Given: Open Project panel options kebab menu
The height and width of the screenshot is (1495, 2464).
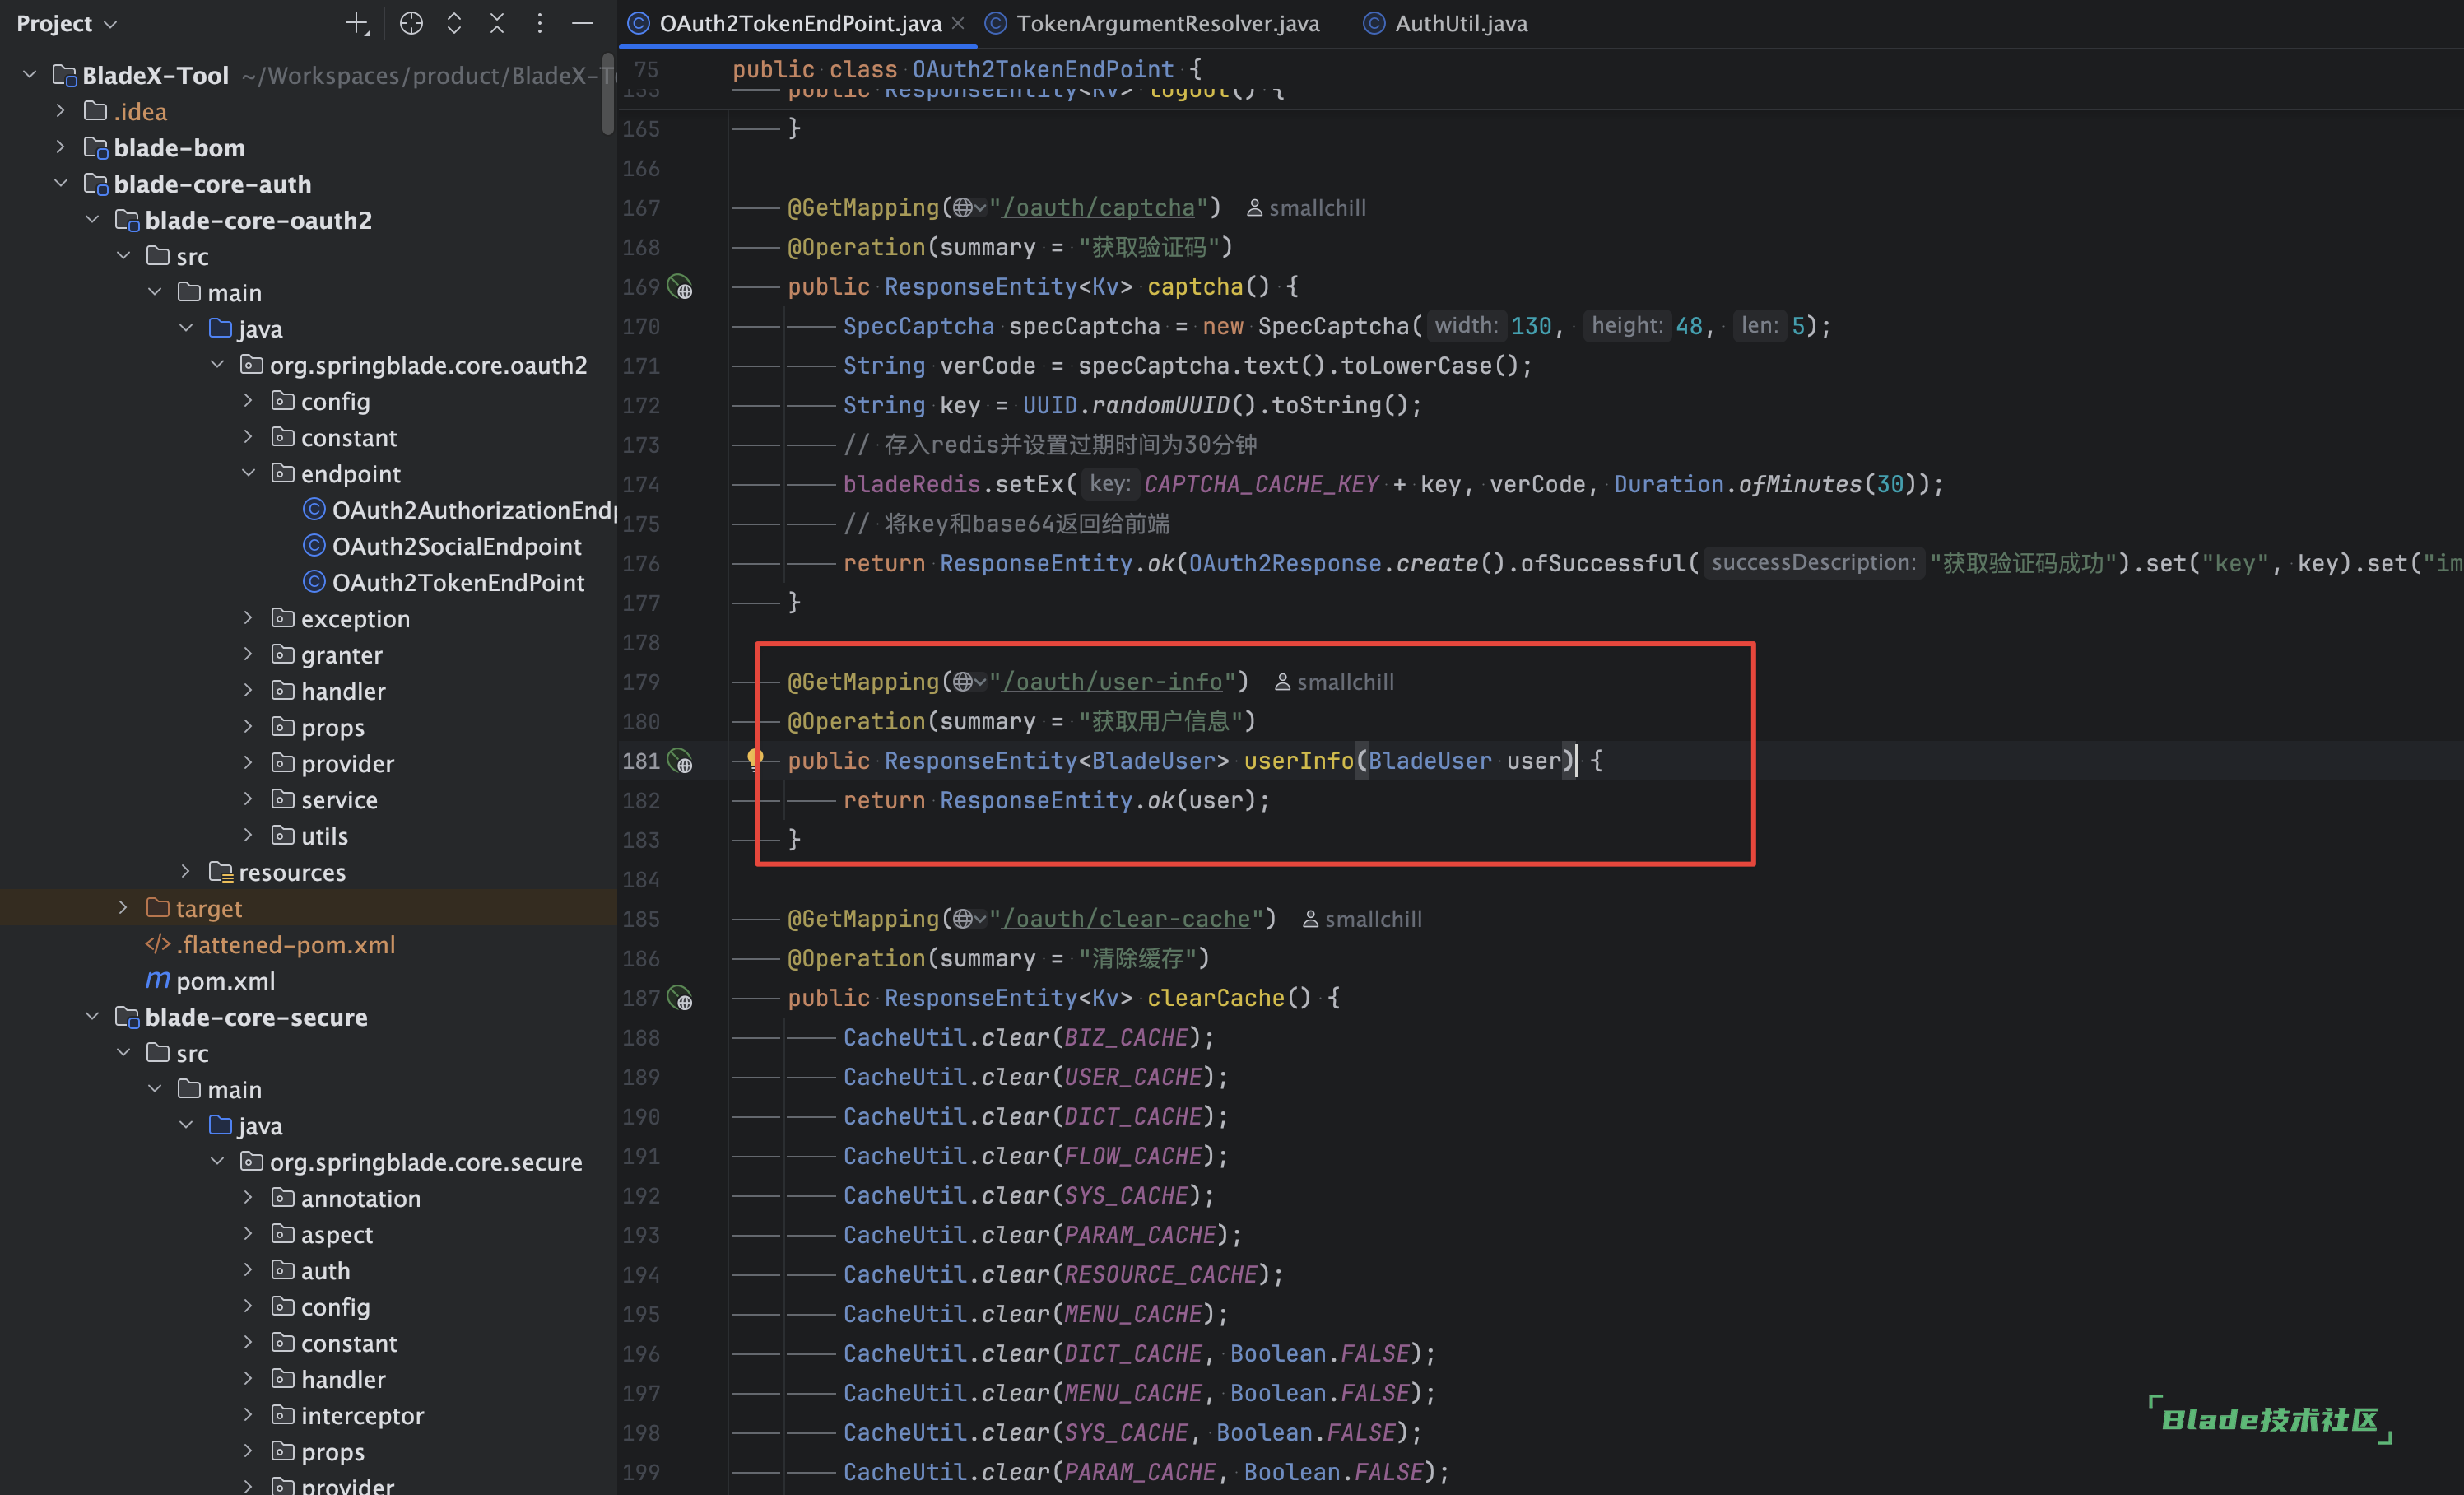Looking at the screenshot, I should (540, 24).
